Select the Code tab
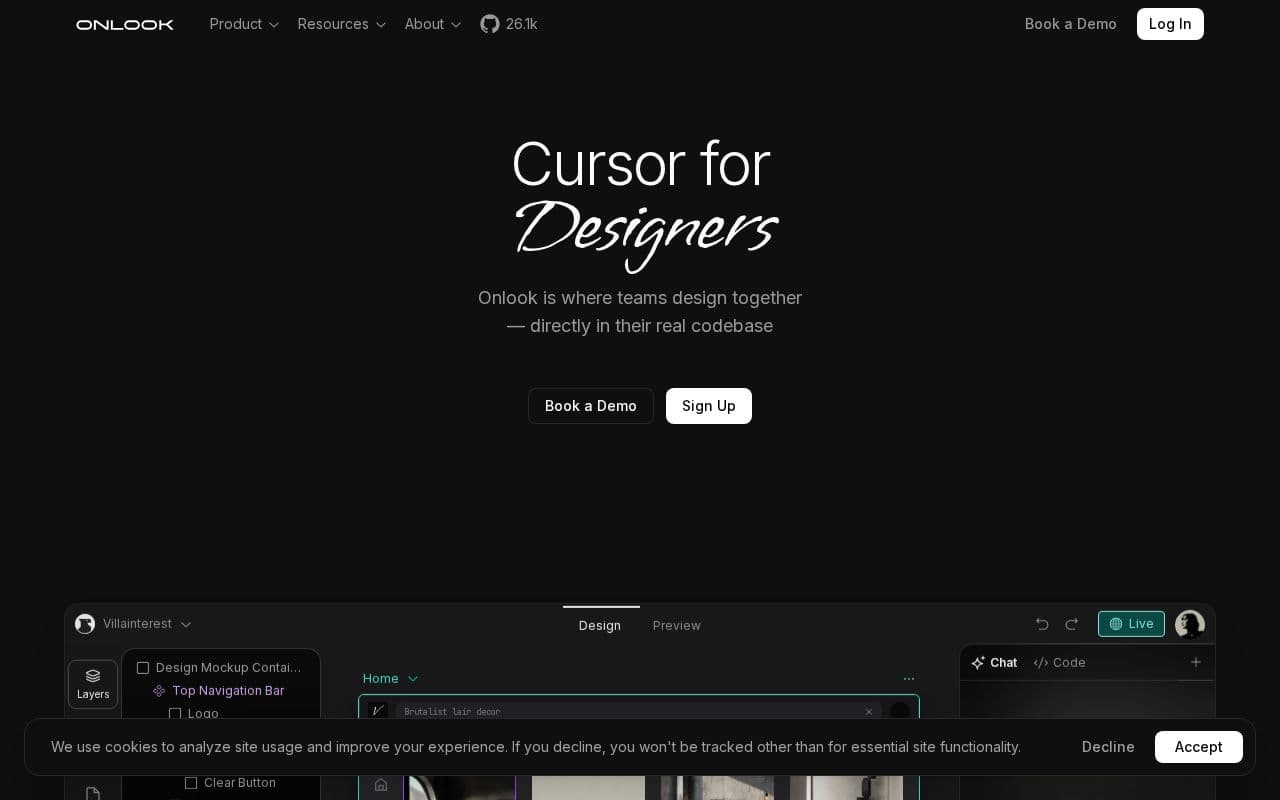1280x800 pixels. click(1059, 663)
